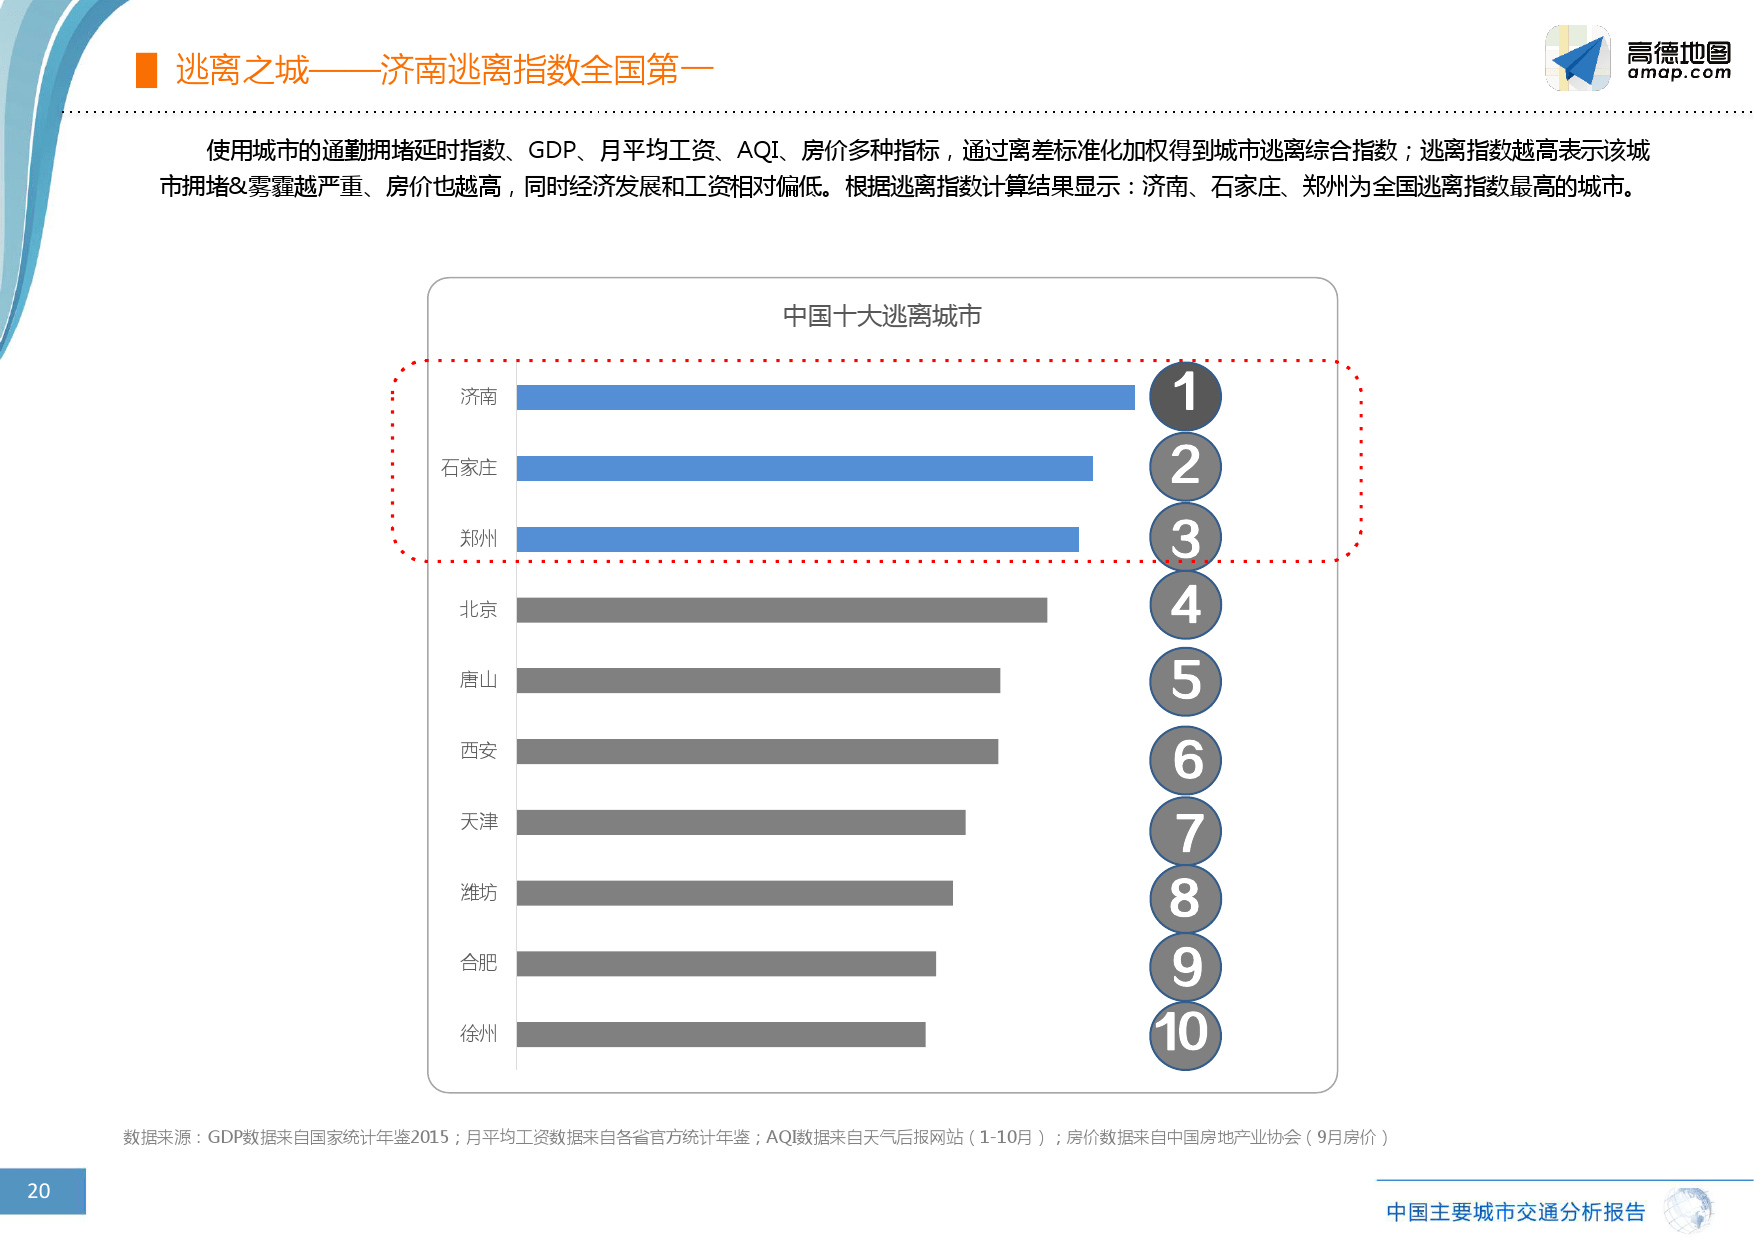Viewport: 1754px width, 1241px height.
Task: Select the gray bar for 北京
Action: point(782,610)
